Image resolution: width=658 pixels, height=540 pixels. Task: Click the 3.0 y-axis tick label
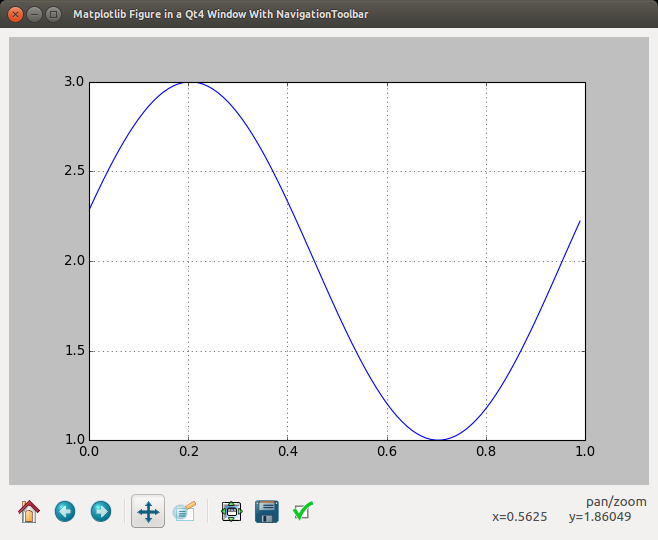[x=74, y=81]
